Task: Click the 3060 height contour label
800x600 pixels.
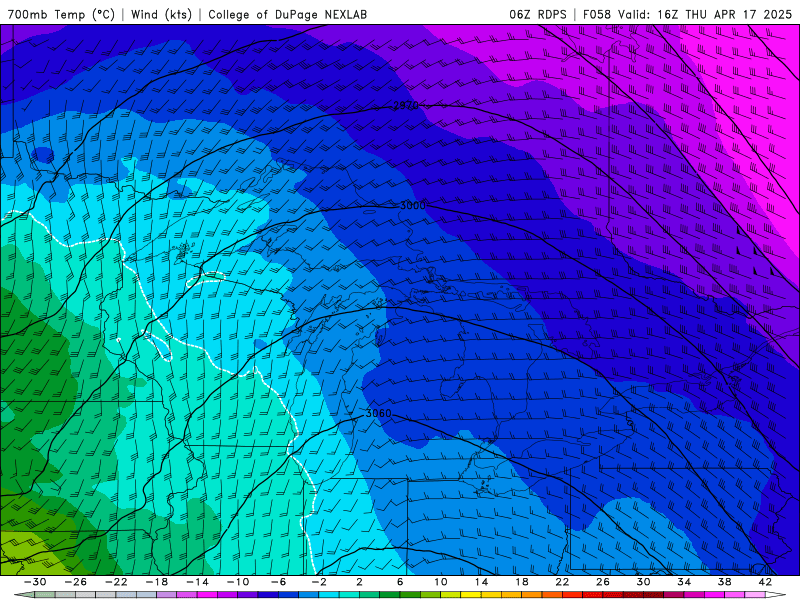Action: click(x=379, y=413)
